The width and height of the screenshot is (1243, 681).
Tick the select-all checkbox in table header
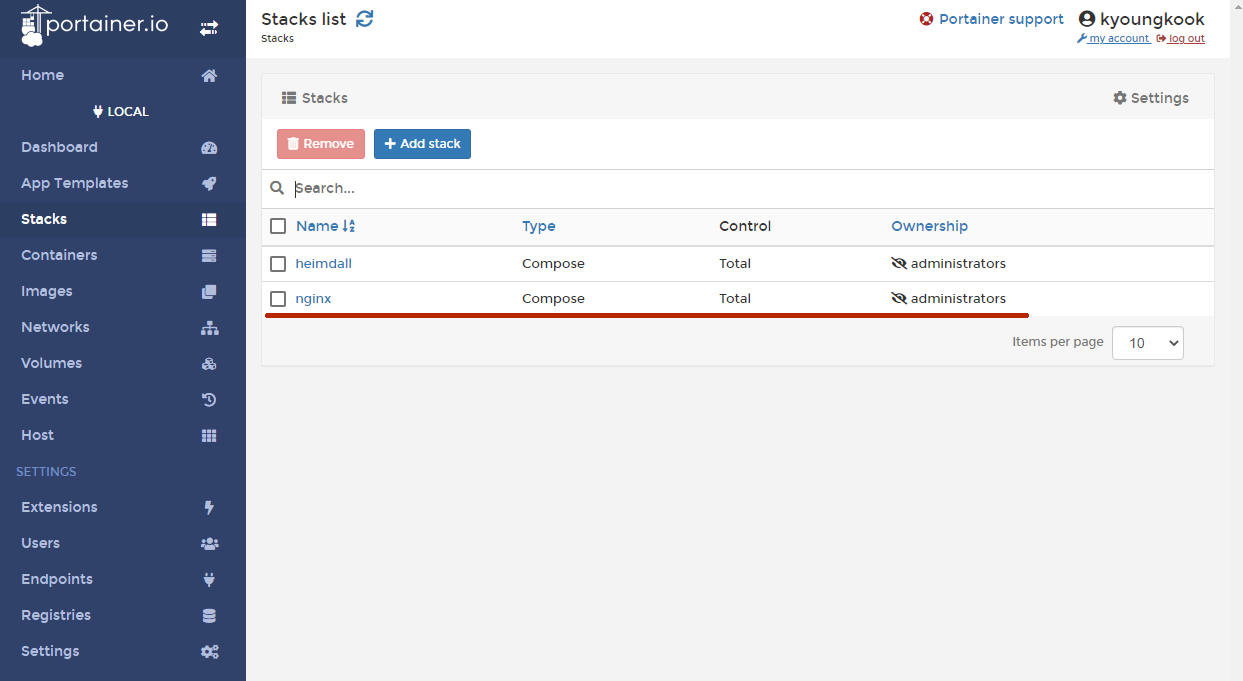coord(278,227)
